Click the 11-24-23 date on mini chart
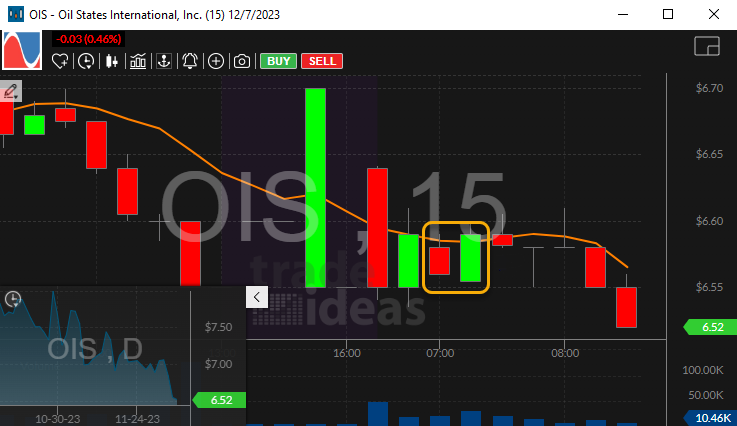Viewport: 737px width, 426px height. click(x=137, y=419)
